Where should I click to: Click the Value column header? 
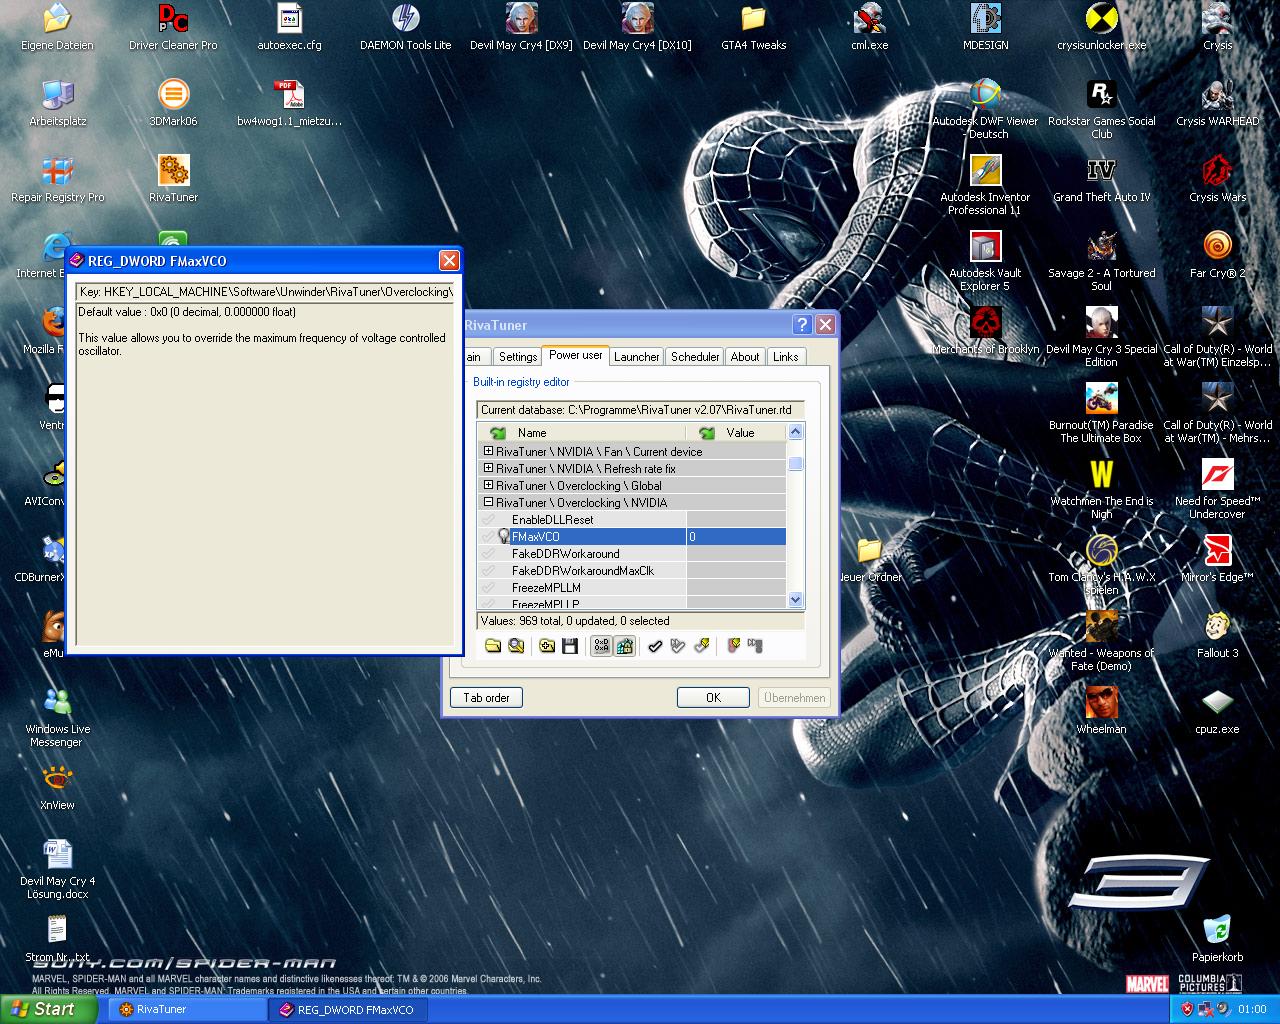click(x=736, y=433)
